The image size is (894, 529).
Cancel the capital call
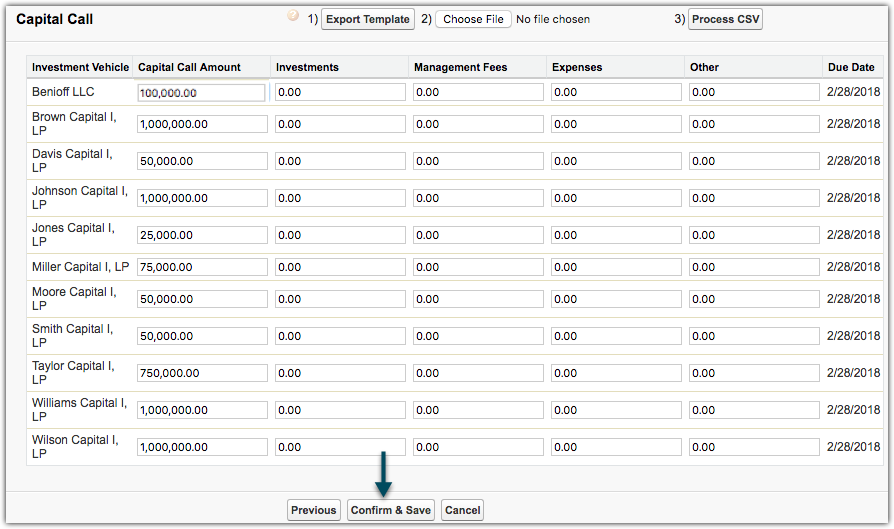(x=462, y=510)
